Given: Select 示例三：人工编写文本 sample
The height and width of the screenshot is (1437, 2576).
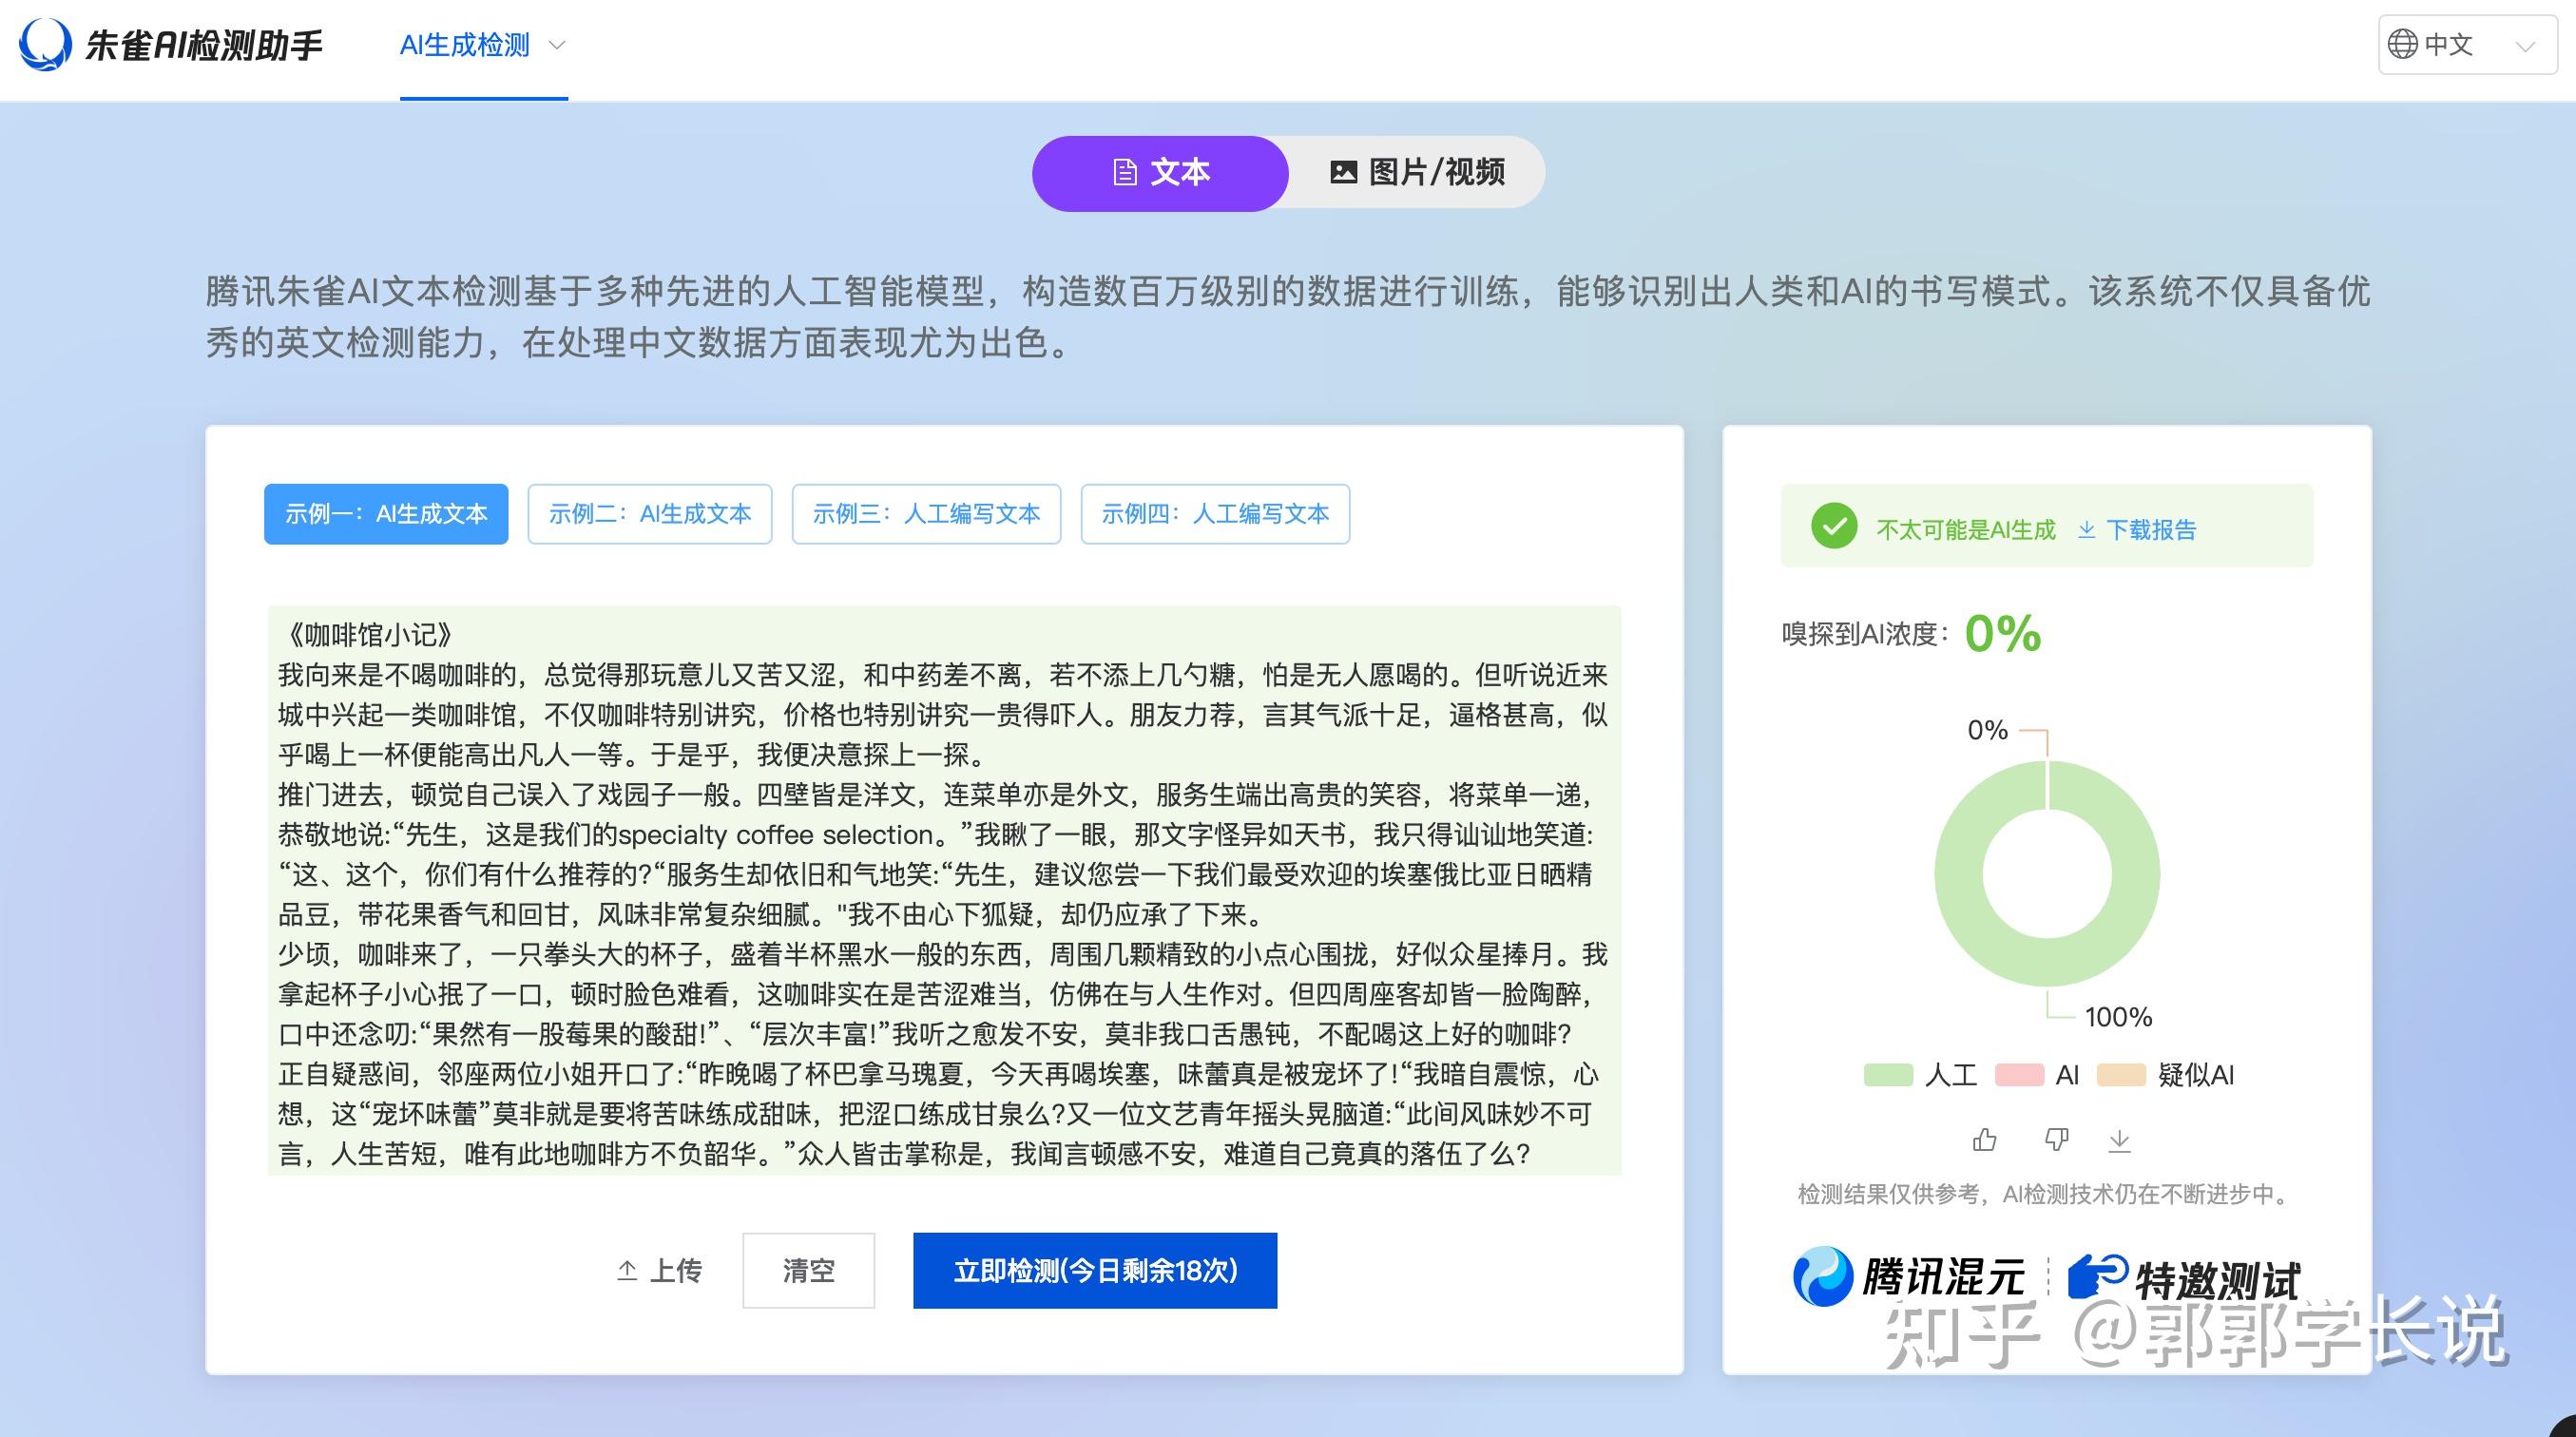Looking at the screenshot, I should (x=925, y=514).
